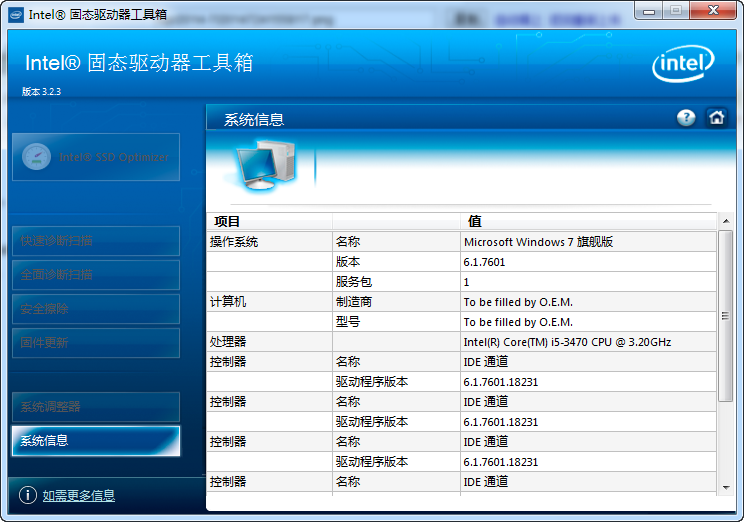Image resolution: width=744 pixels, height=522 pixels.
Task: Select the 计算机 row label
Action: [228, 302]
